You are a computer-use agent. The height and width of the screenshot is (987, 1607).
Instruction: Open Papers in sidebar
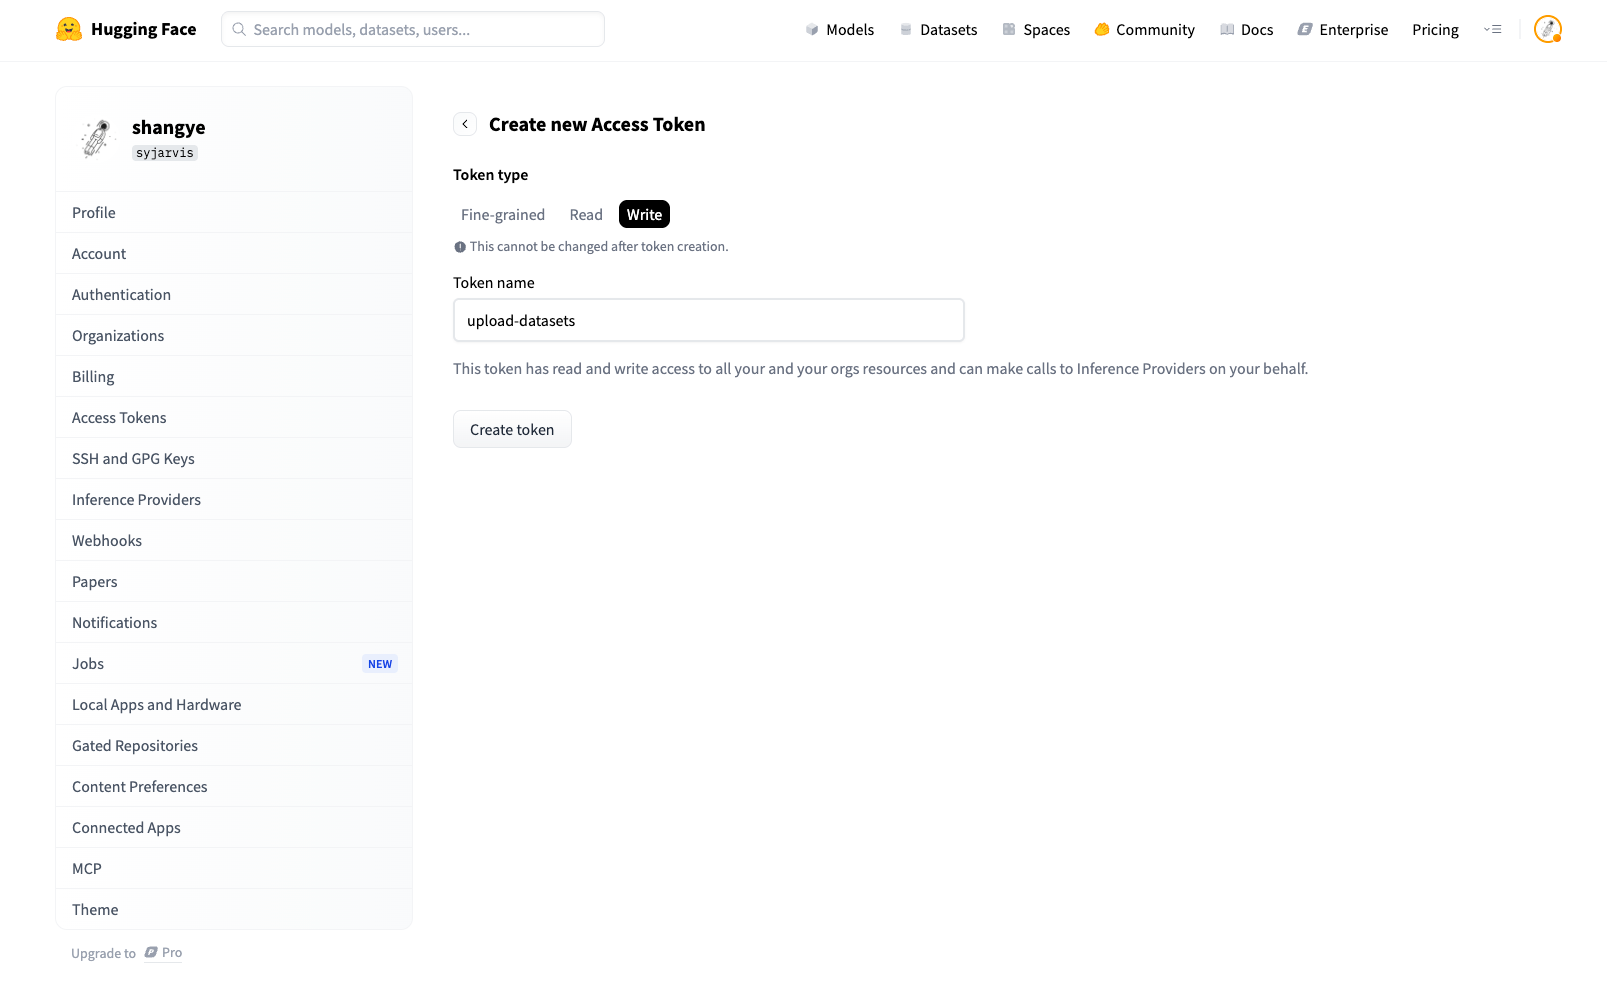click(x=234, y=582)
